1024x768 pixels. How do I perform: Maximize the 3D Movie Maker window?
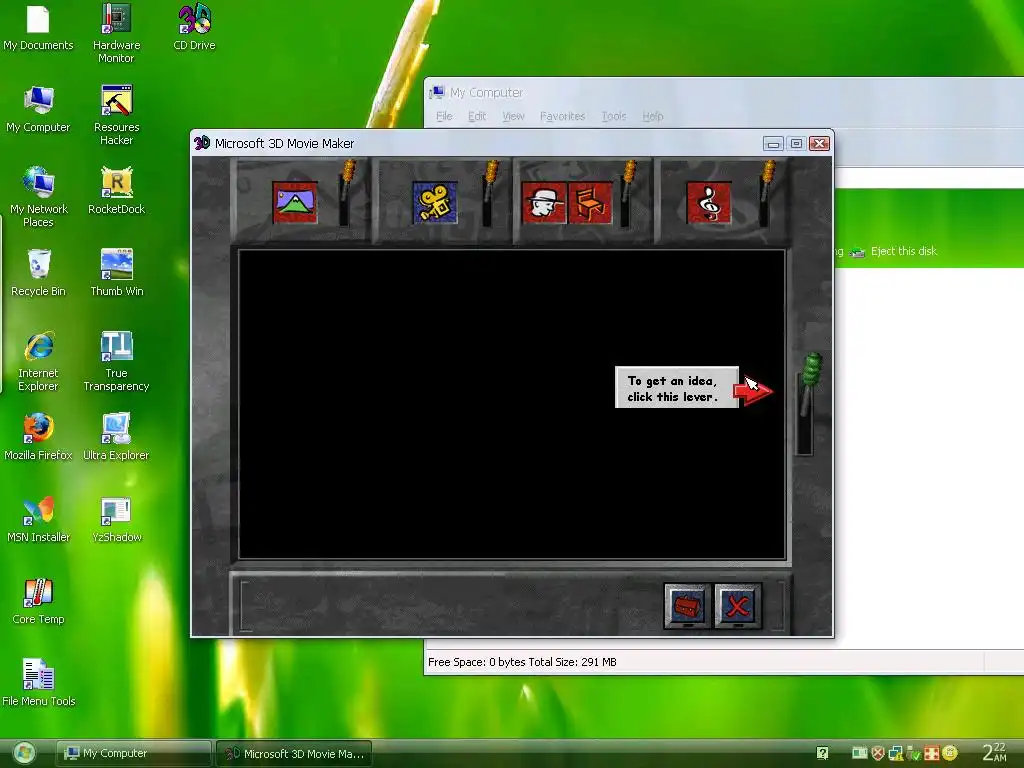[x=796, y=144]
